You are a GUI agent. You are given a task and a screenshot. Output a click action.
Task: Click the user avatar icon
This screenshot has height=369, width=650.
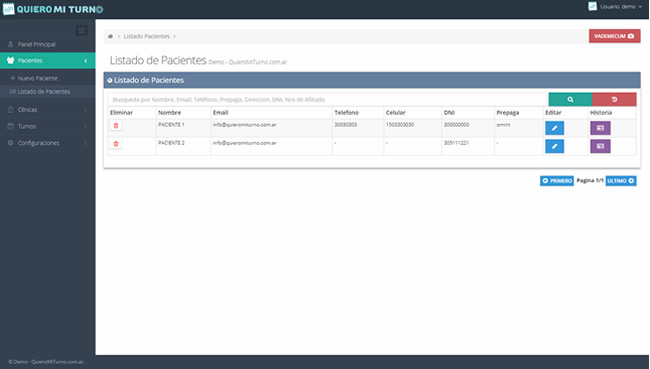coord(592,6)
